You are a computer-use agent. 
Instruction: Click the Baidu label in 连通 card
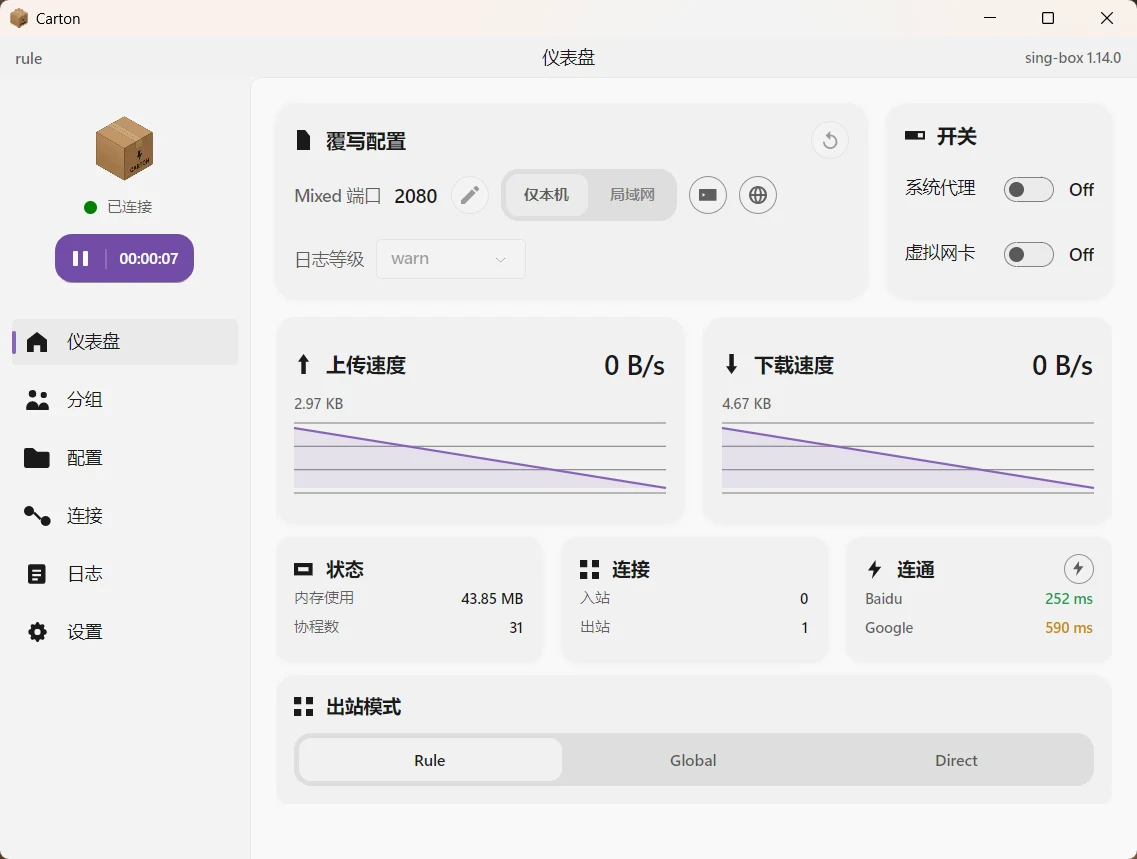click(883, 599)
